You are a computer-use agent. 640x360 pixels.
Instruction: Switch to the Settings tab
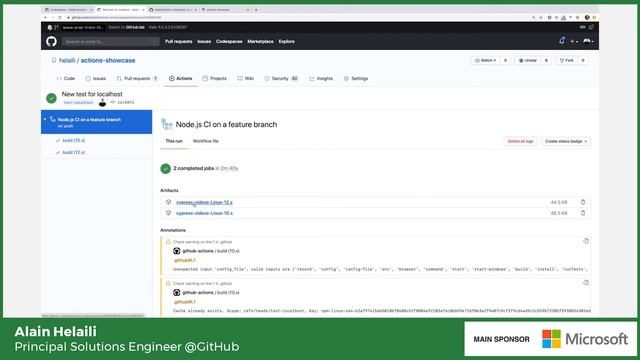[356, 78]
